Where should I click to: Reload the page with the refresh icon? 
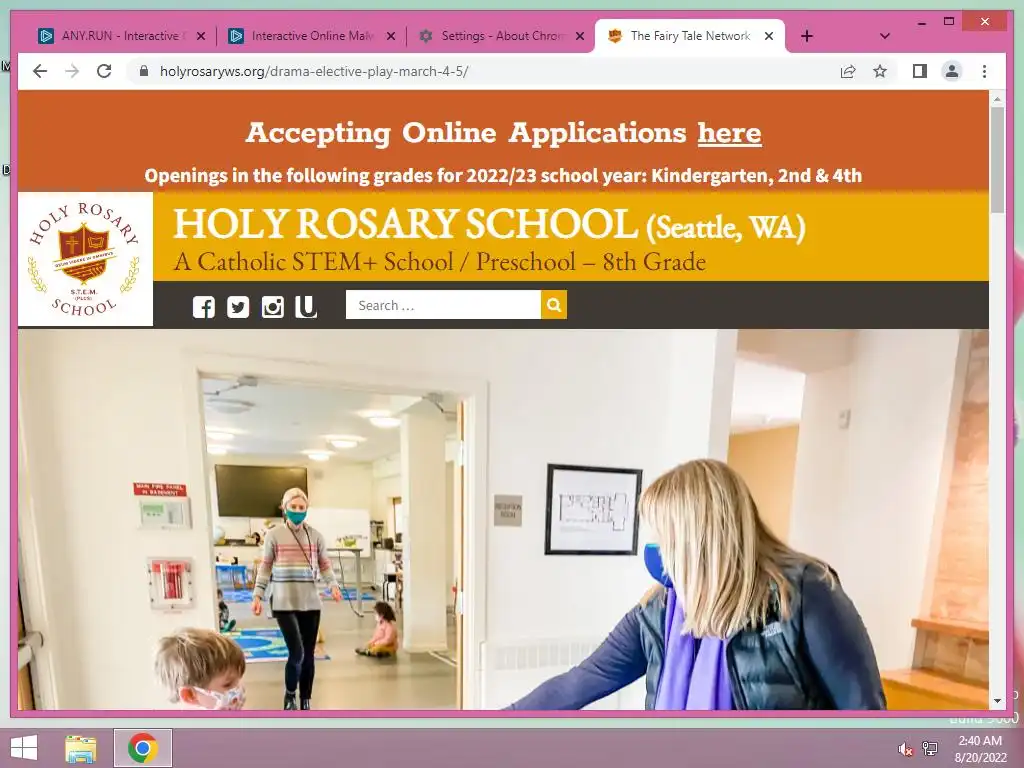pyautogui.click(x=104, y=71)
